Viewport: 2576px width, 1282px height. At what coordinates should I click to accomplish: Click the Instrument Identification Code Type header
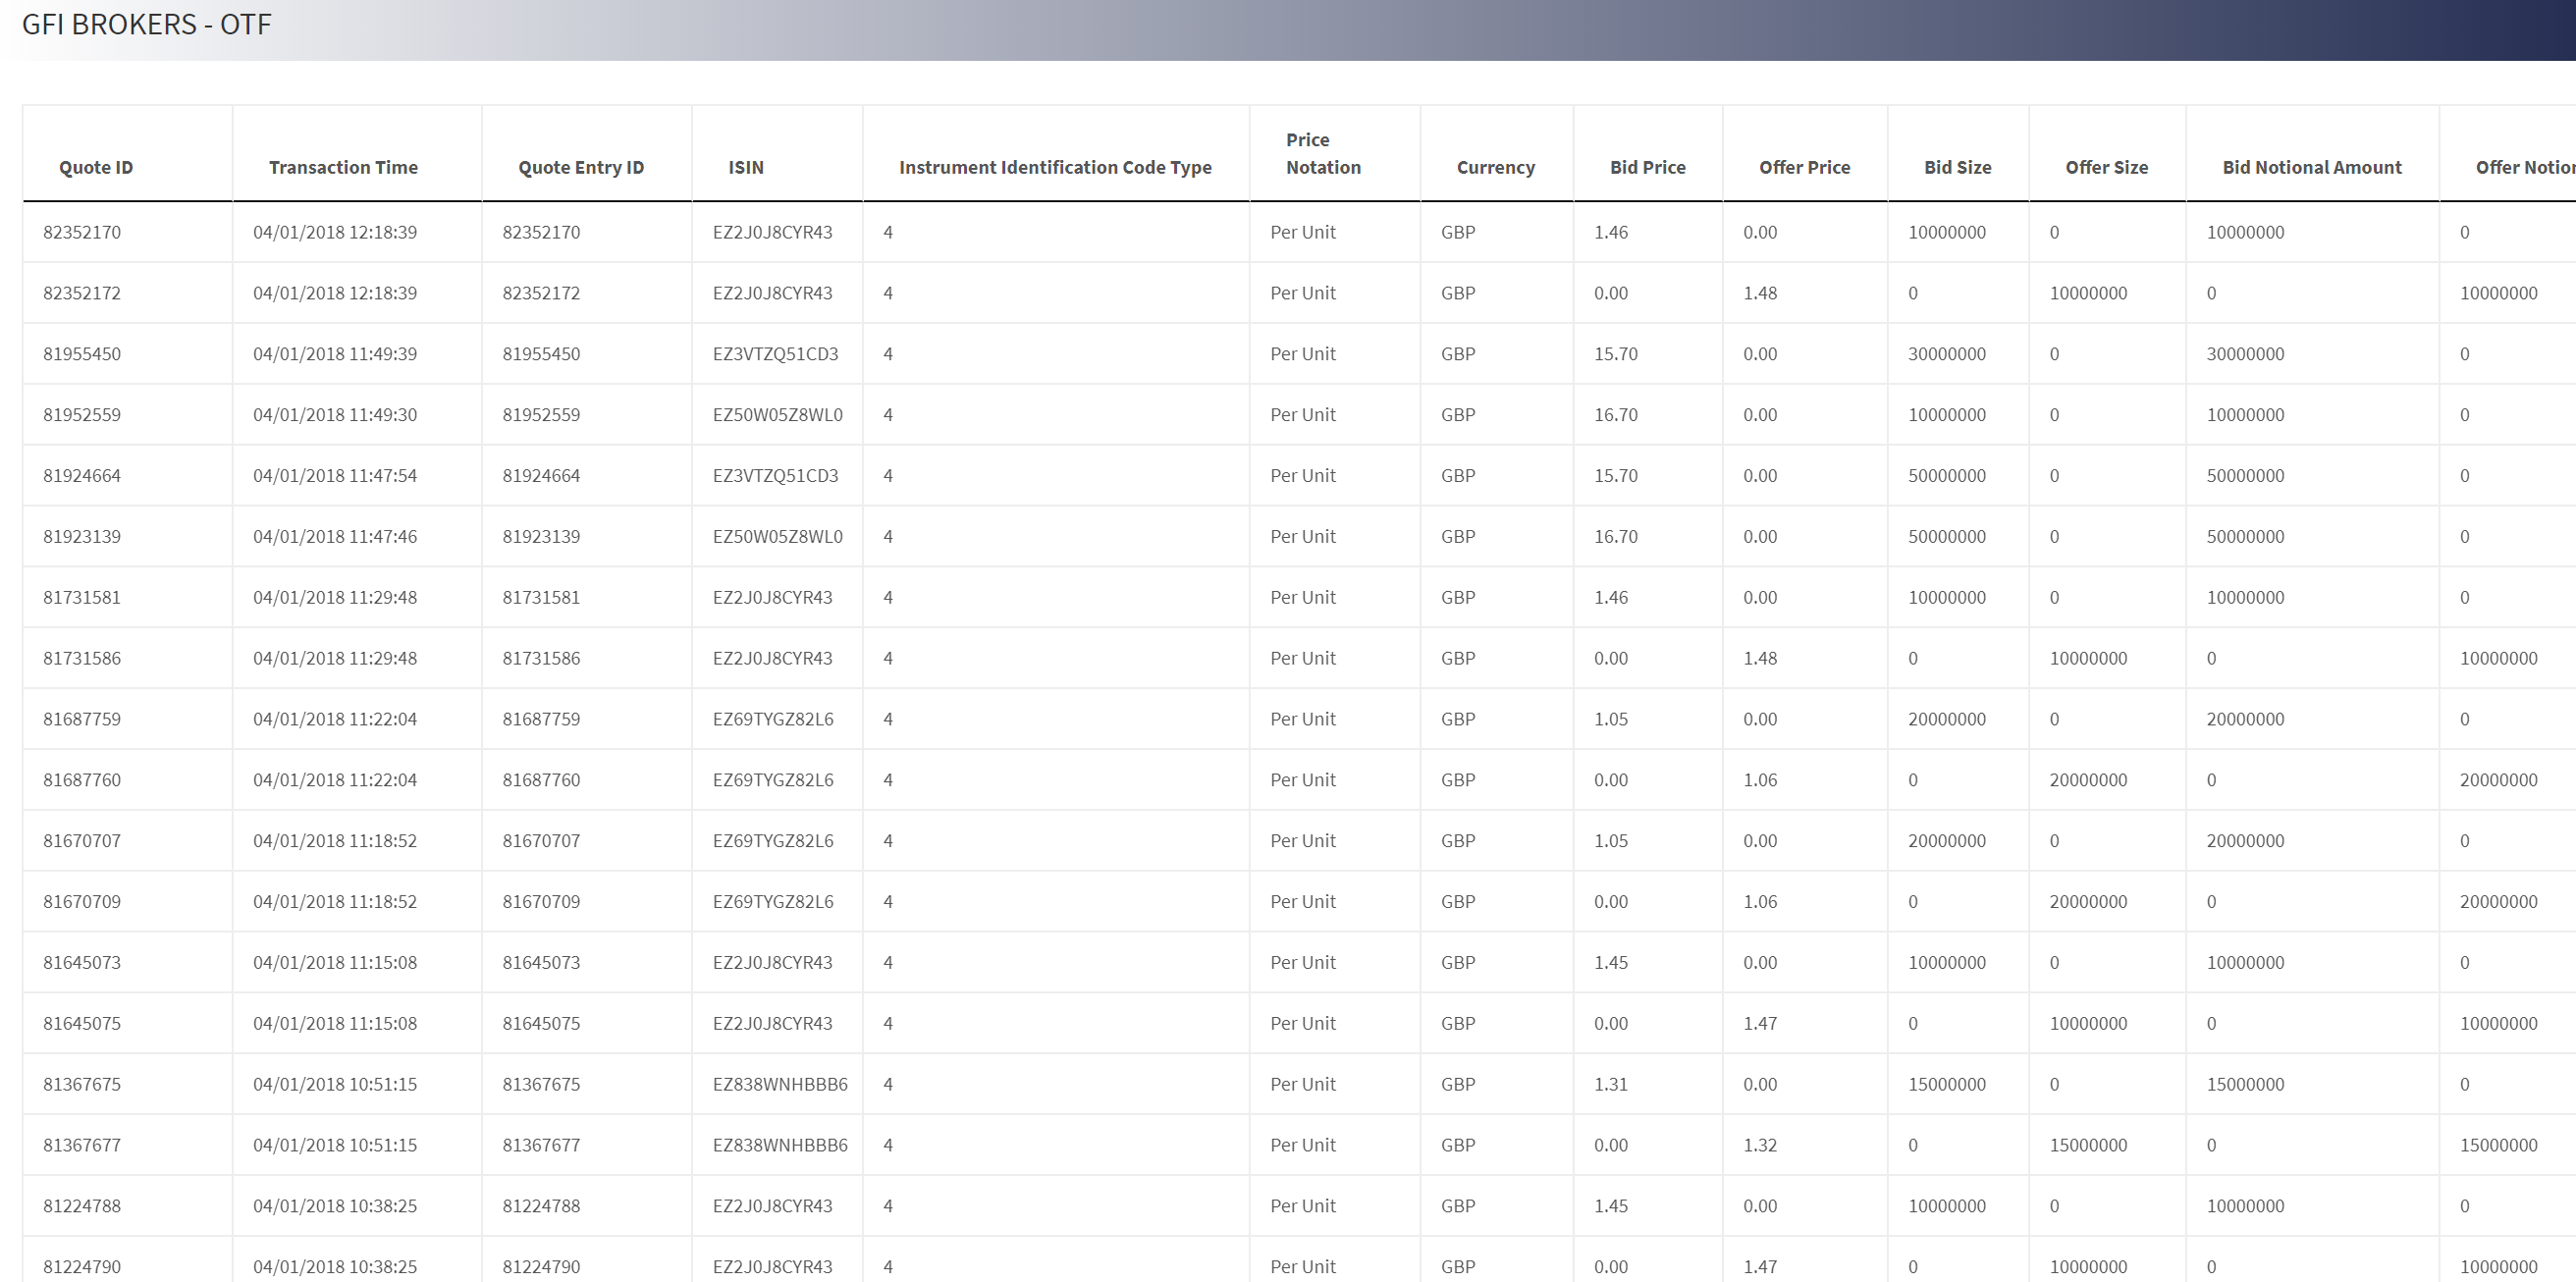[1055, 167]
